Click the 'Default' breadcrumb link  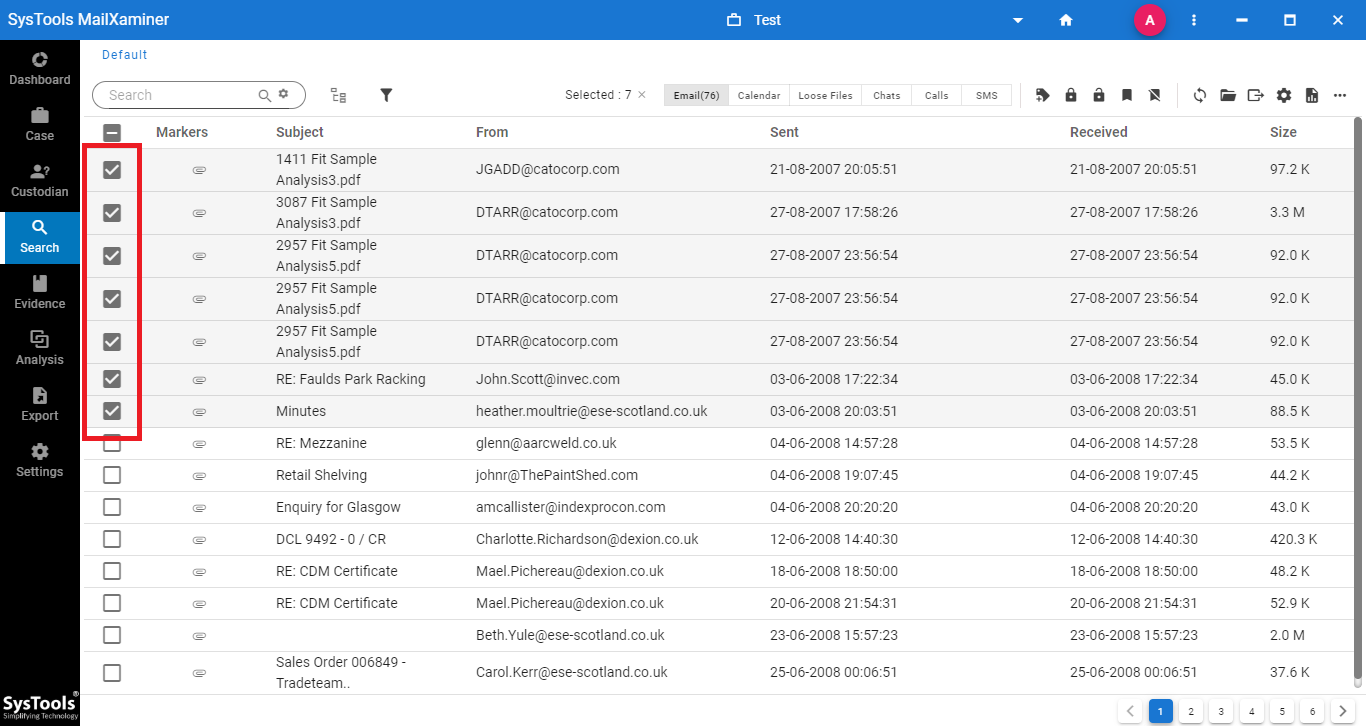[124, 55]
